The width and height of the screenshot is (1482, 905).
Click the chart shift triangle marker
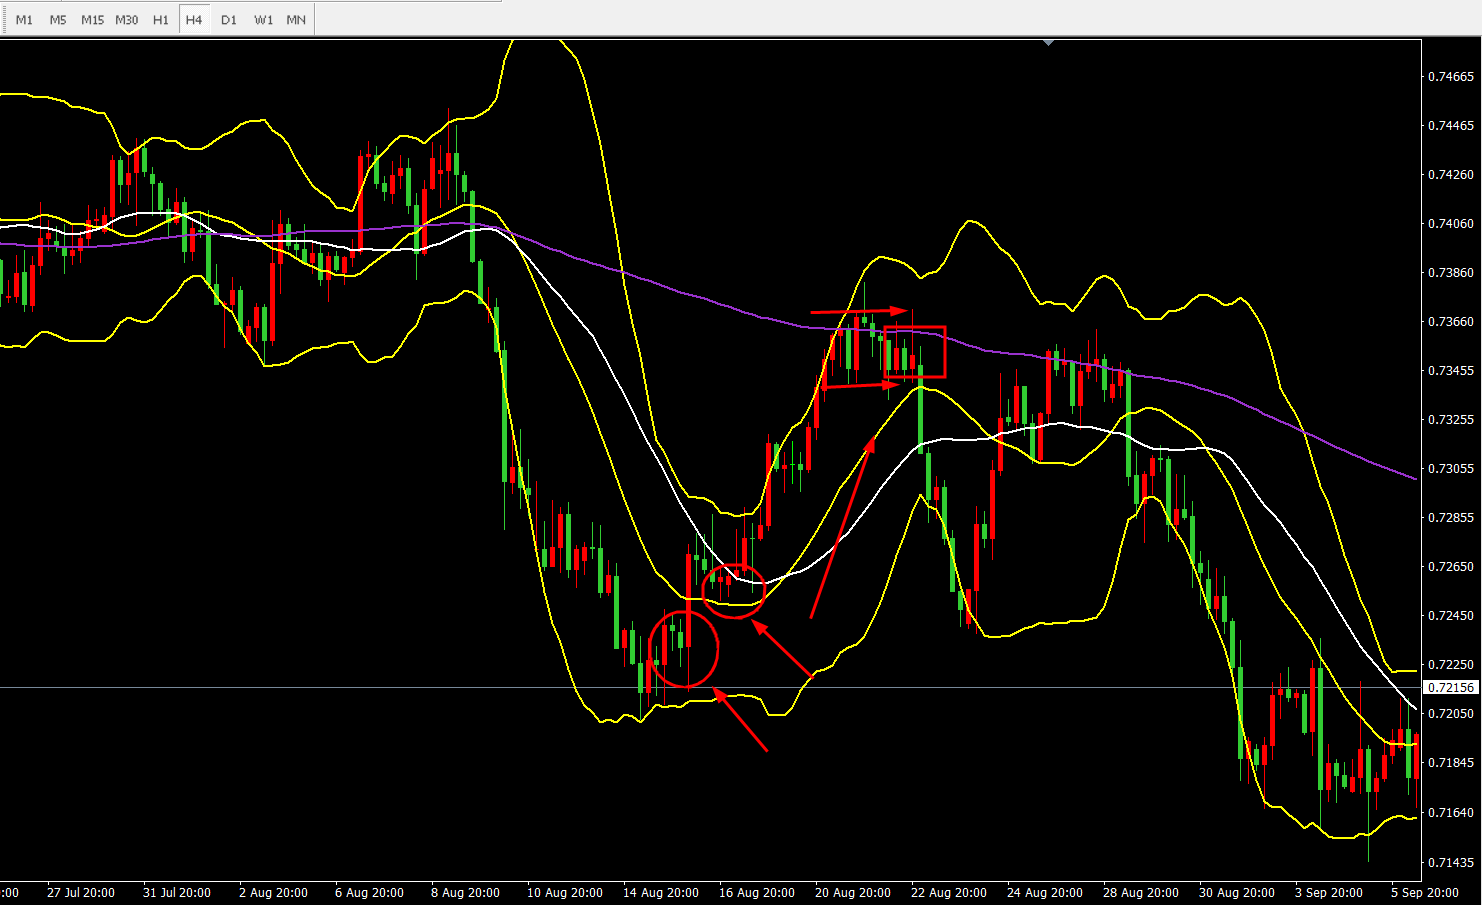click(1048, 43)
